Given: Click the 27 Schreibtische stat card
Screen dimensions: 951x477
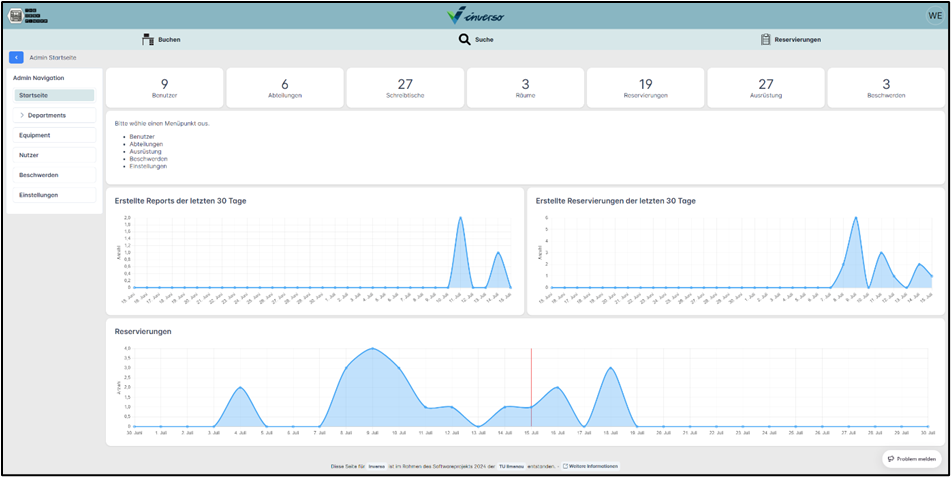Looking at the screenshot, I should 405,87.
